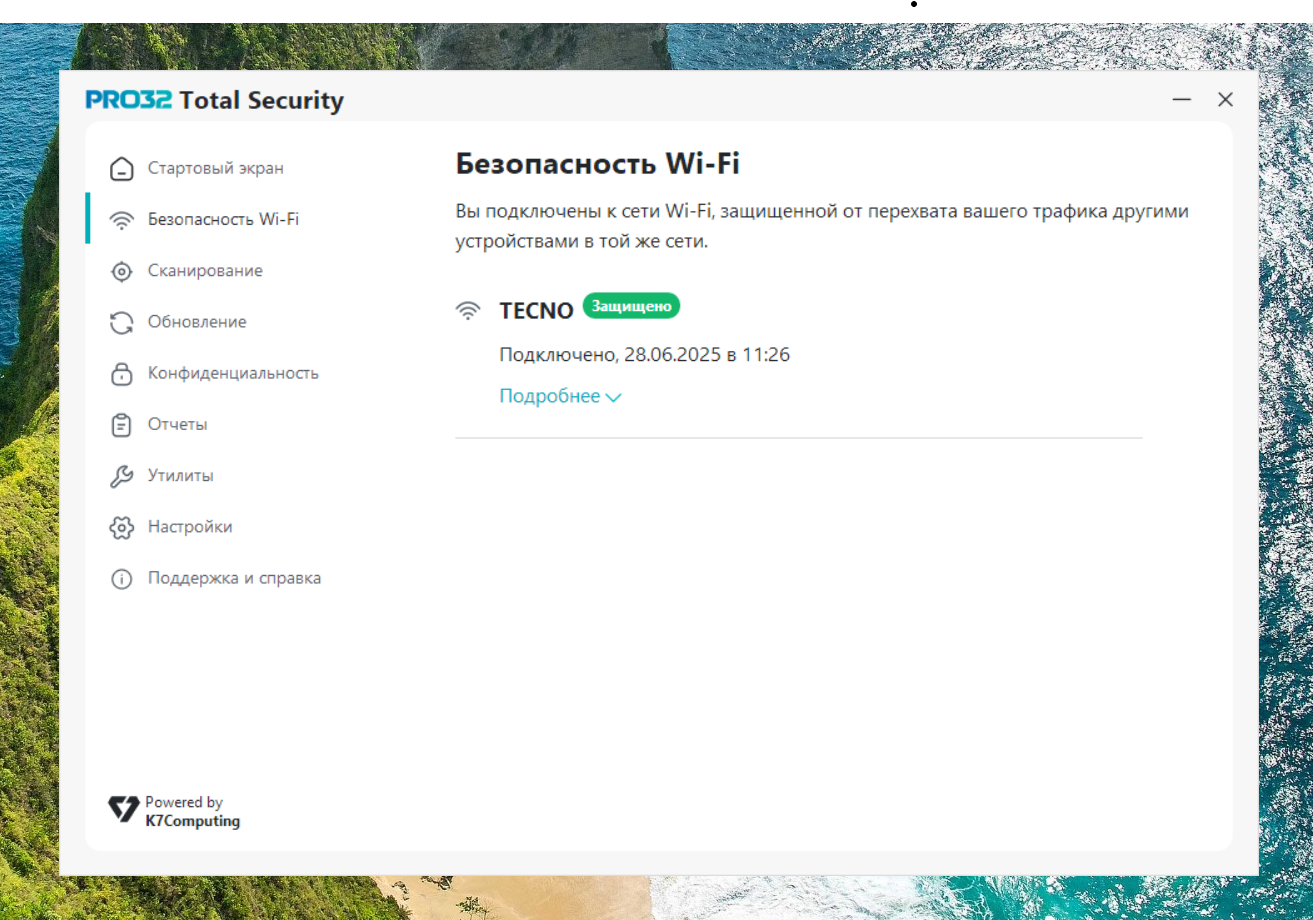Viewport: 1313px width, 920px height.
Task: Click the info icon for Поддержка и справка
Action: point(121,579)
